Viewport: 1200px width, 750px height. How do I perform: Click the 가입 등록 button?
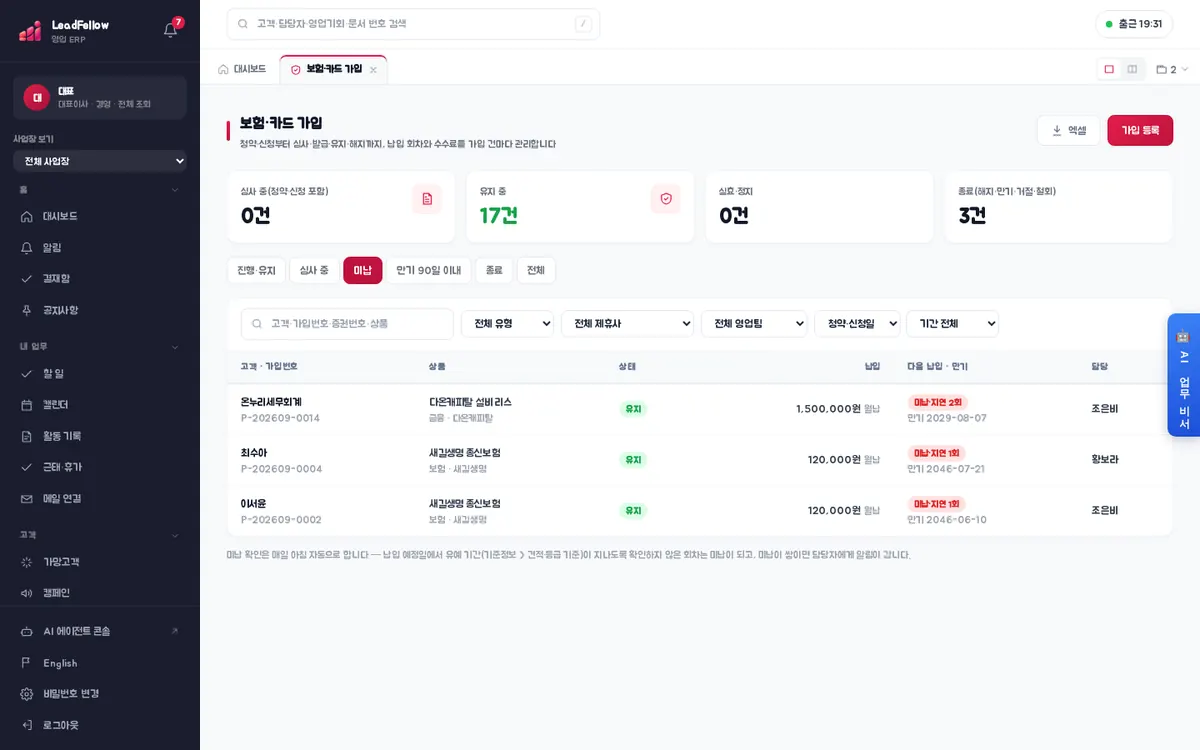(x=1140, y=130)
